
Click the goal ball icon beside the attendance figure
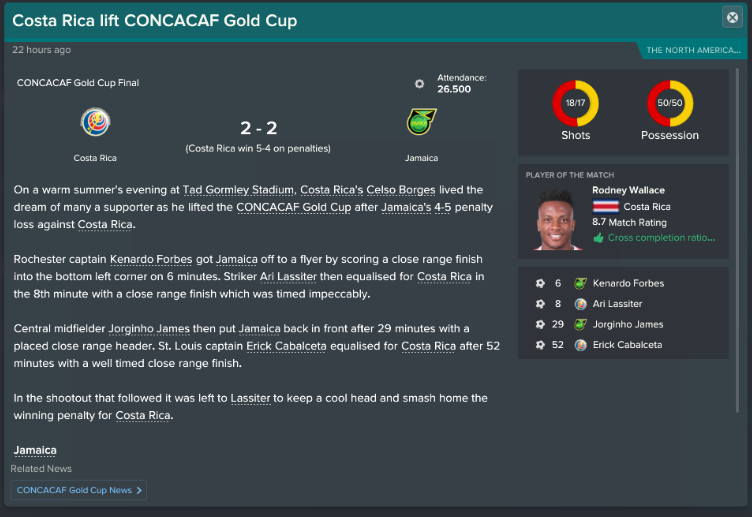coord(419,84)
